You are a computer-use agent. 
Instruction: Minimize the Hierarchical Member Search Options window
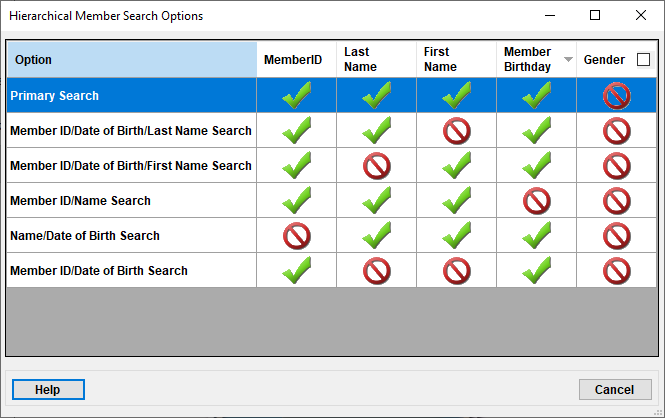[x=550, y=16]
